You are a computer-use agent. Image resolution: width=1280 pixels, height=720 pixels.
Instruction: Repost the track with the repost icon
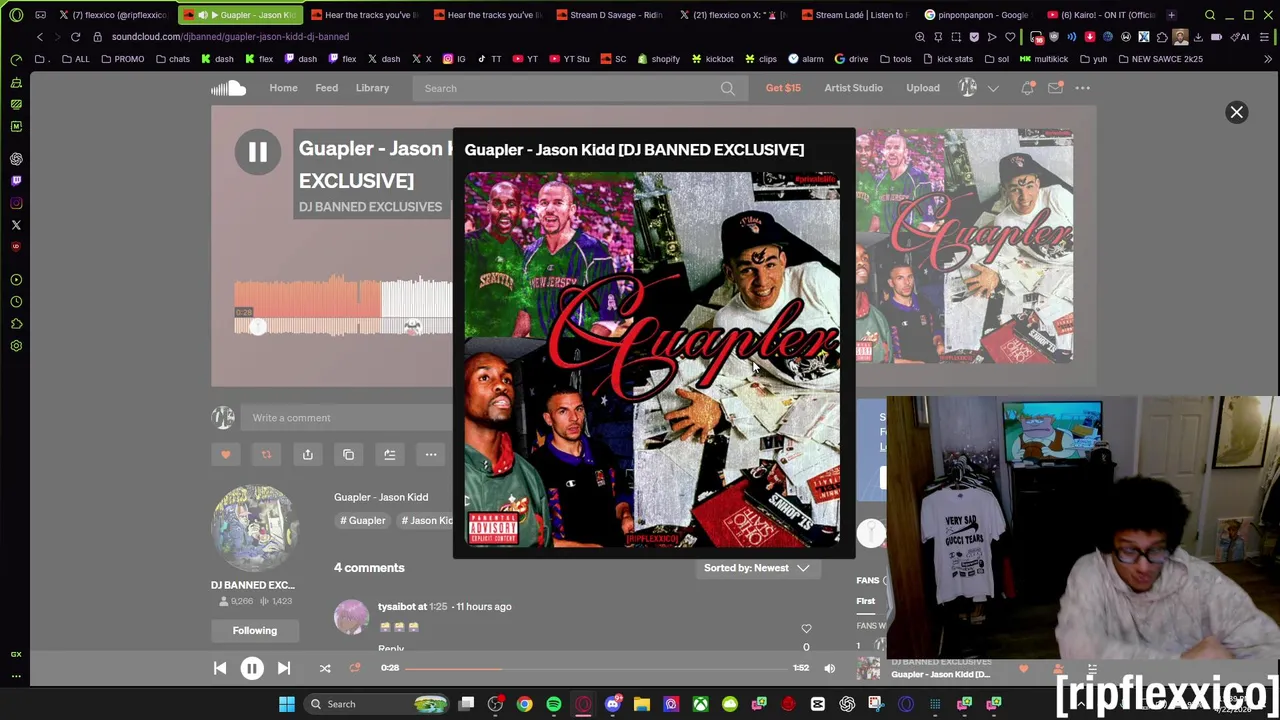[x=266, y=455]
